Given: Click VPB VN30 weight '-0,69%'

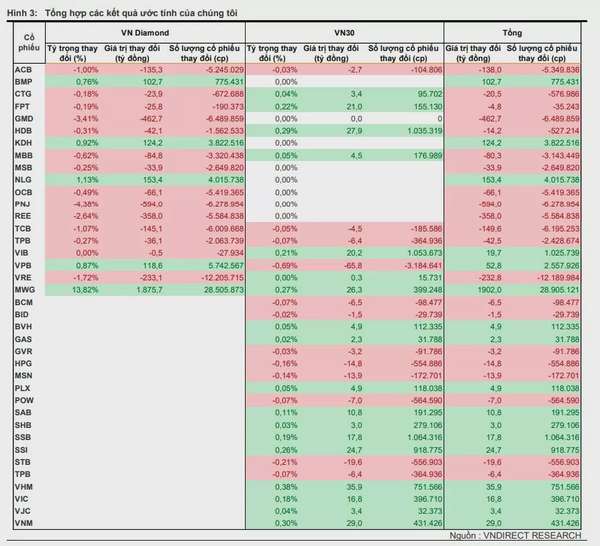Looking at the screenshot, I should [285, 266].
